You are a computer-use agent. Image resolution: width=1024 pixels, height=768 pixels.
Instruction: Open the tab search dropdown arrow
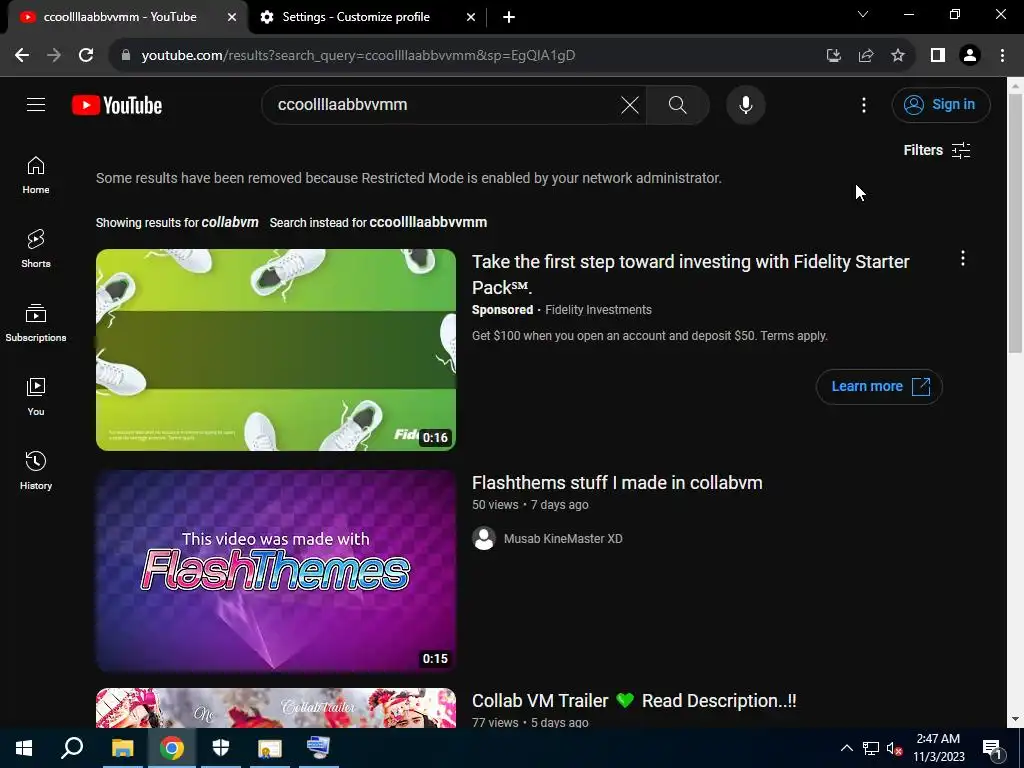click(x=863, y=14)
